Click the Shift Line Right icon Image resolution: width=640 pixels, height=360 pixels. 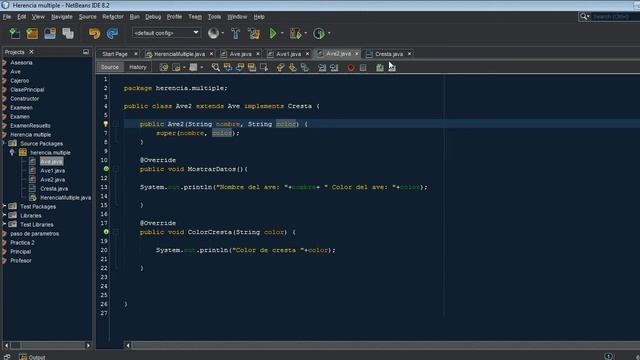[334, 67]
